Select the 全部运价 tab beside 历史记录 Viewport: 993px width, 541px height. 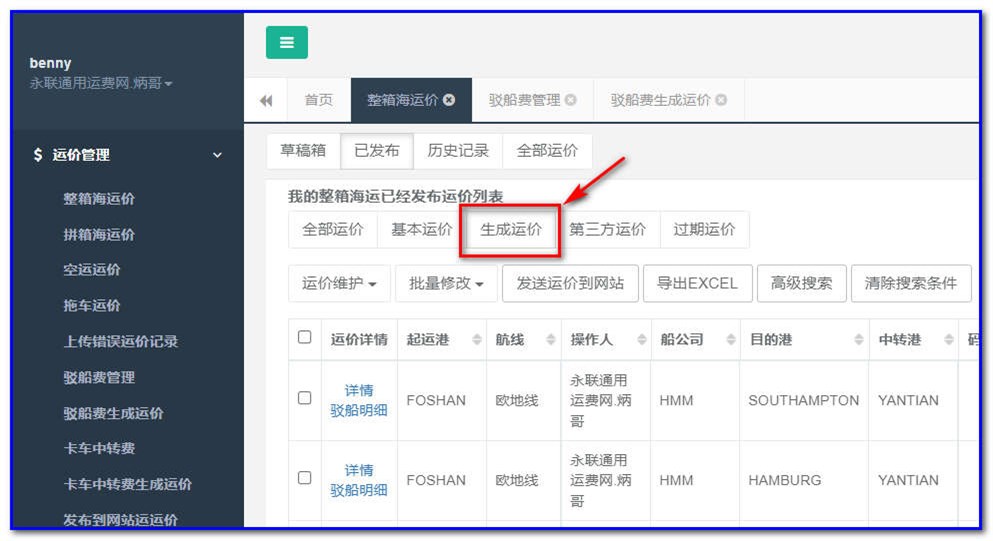547,151
